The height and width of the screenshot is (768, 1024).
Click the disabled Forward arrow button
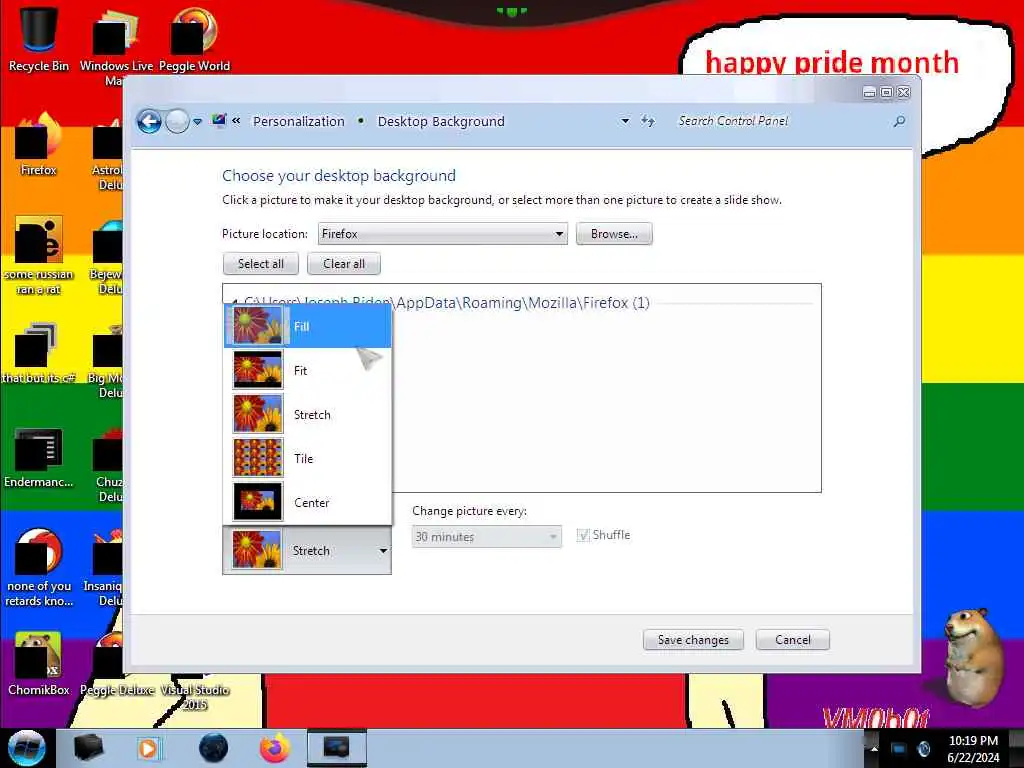pyautogui.click(x=177, y=121)
